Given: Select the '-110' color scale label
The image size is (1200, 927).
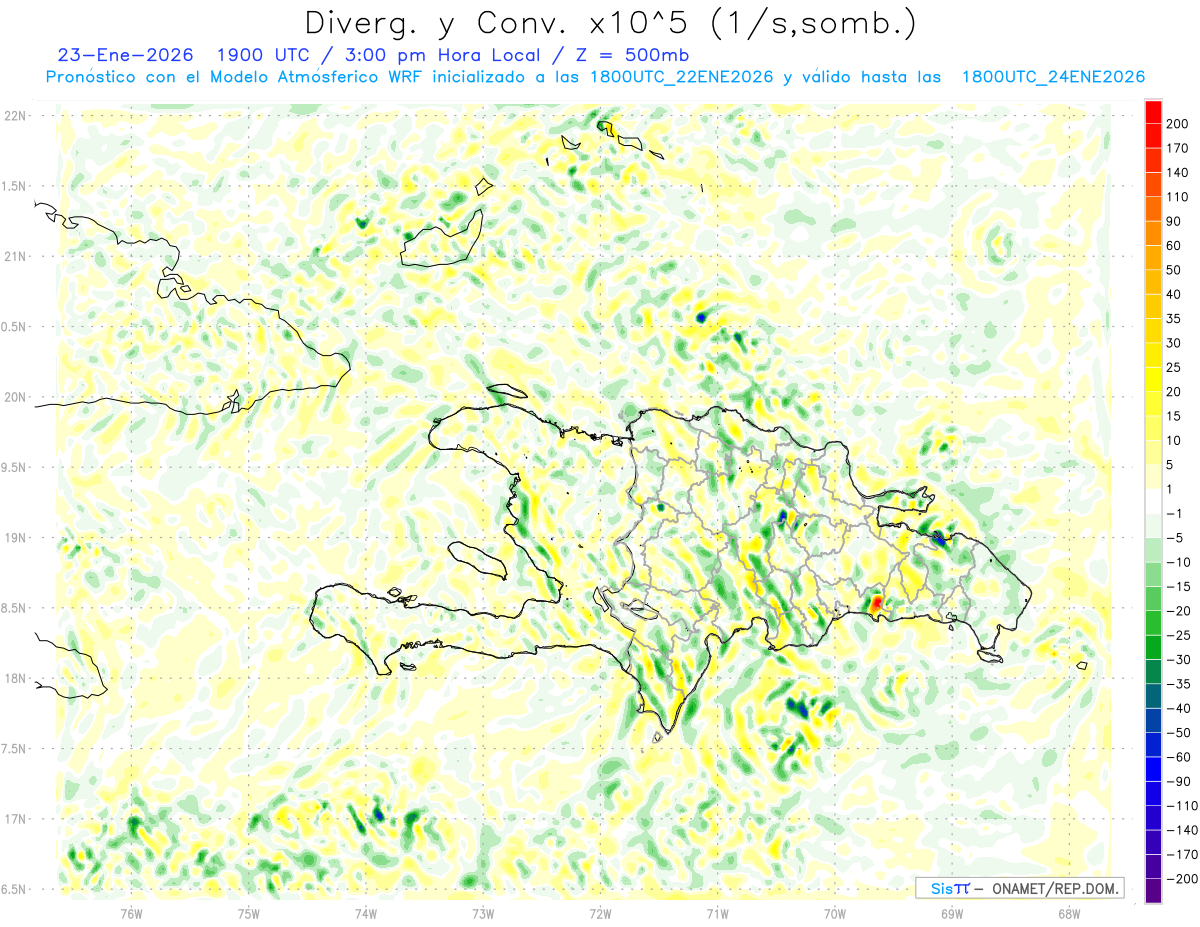Looking at the screenshot, I should 1181,806.
